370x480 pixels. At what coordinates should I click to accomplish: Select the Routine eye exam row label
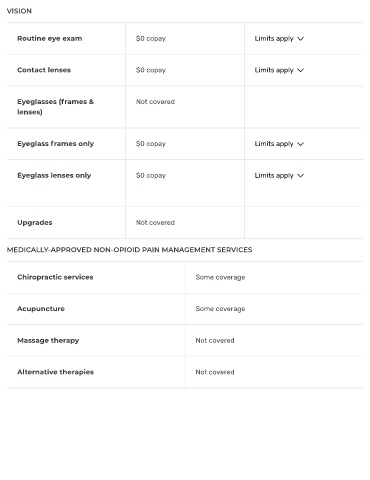pyautogui.click(x=50, y=38)
